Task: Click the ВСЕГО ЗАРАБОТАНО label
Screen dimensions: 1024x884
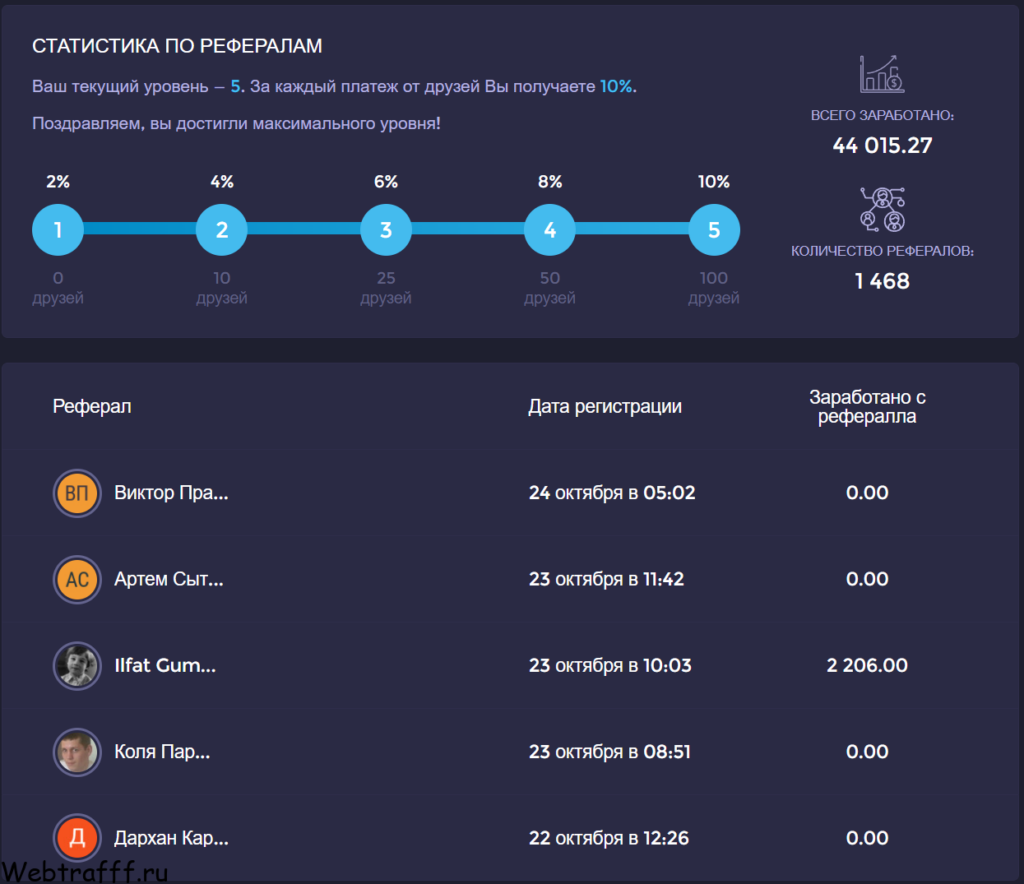Action: coord(882,116)
